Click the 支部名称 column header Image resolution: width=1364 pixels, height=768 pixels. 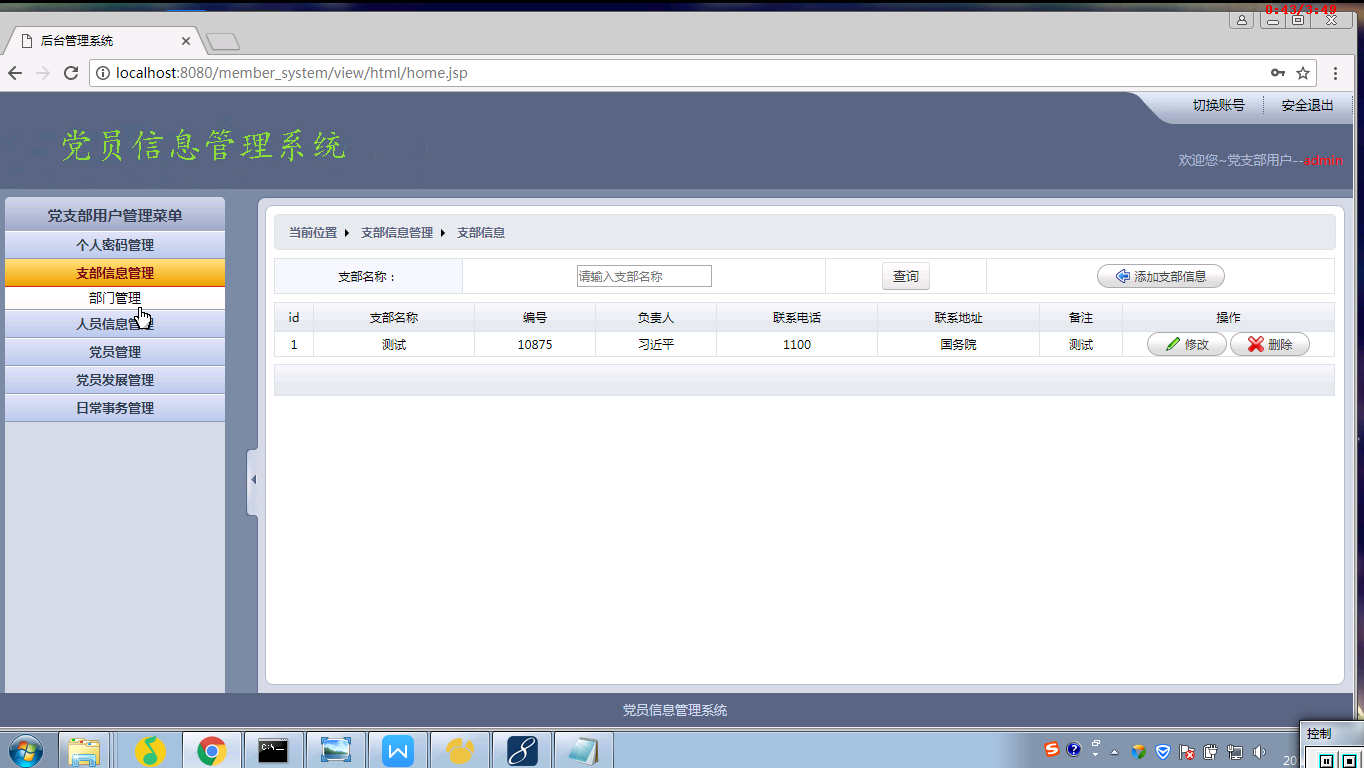click(394, 317)
